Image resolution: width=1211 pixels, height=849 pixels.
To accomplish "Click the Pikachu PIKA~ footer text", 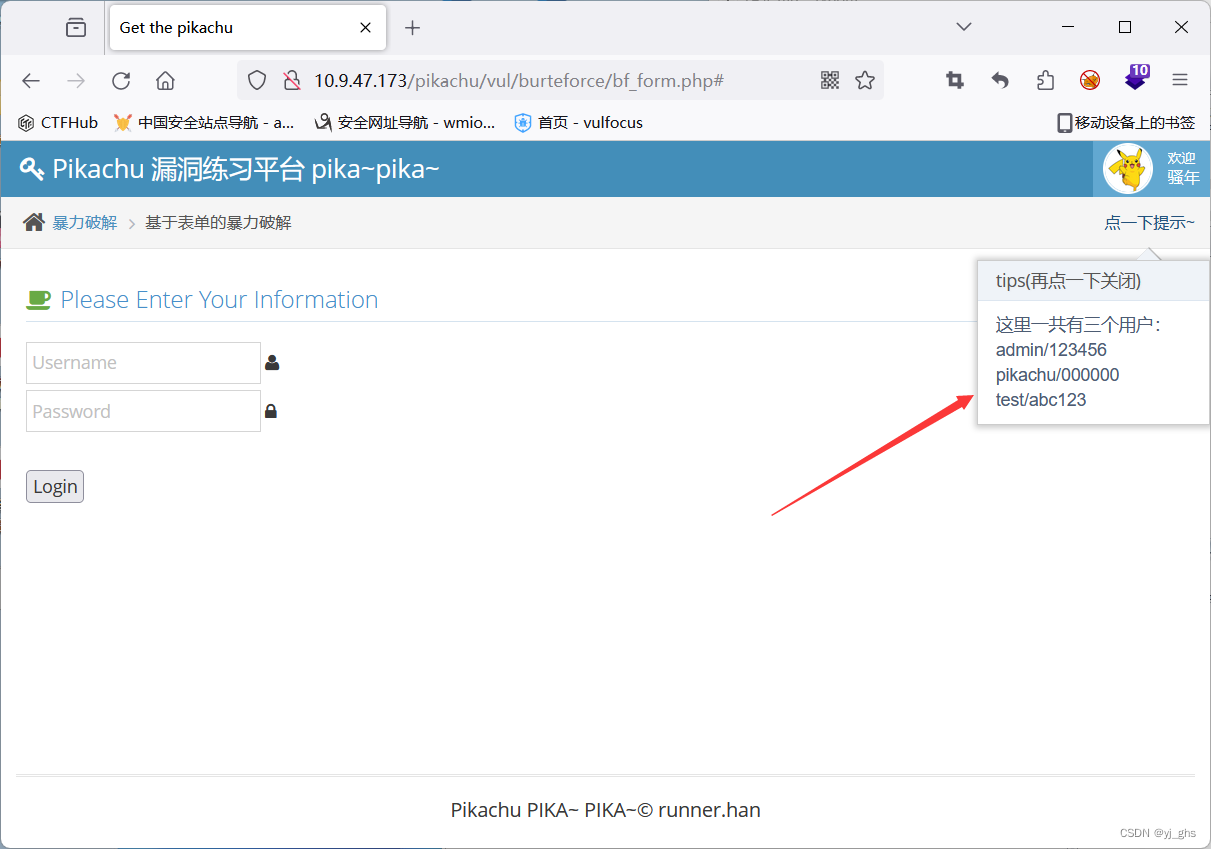I will pos(605,810).
